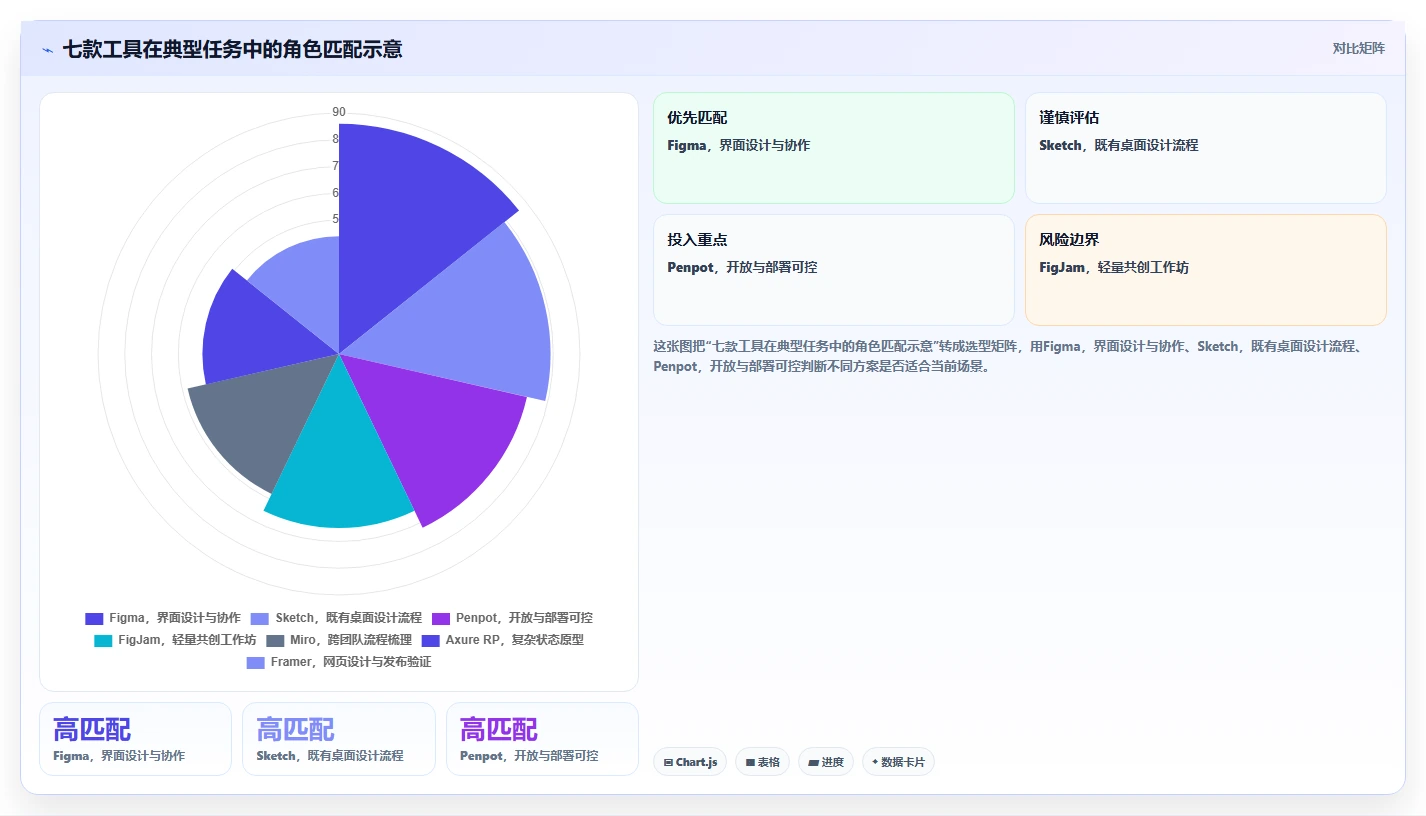
Task: Click the 高匹配 Sketch stat card
Action: (x=339, y=739)
